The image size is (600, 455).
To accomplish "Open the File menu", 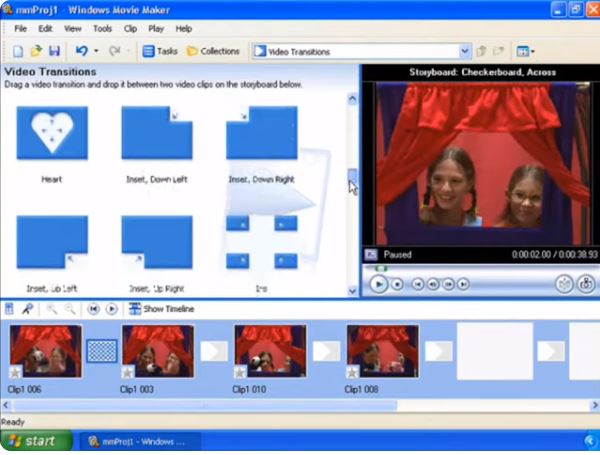I will click(x=20, y=29).
